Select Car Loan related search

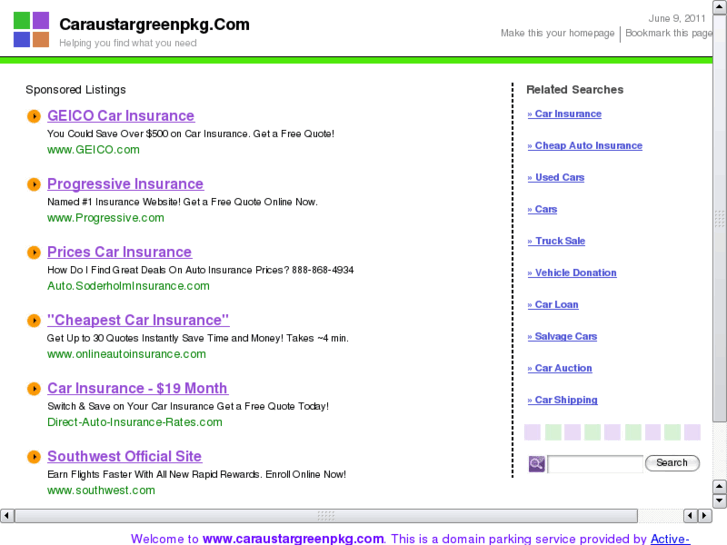pos(553,305)
